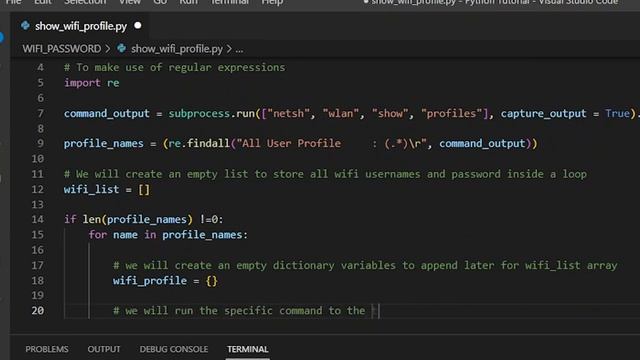Image resolution: width=640 pixels, height=360 pixels.
Task: Switch to the PROBLEMS panel tab
Action: click(x=47, y=349)
